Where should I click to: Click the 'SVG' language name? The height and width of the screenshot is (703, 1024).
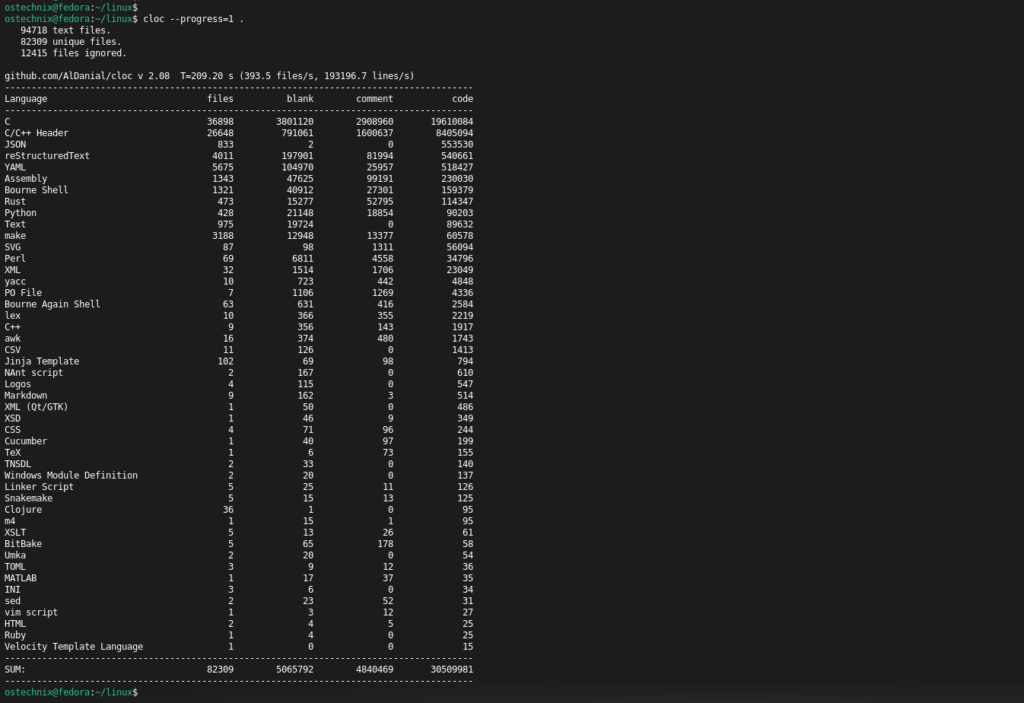[x=12, y=247]
